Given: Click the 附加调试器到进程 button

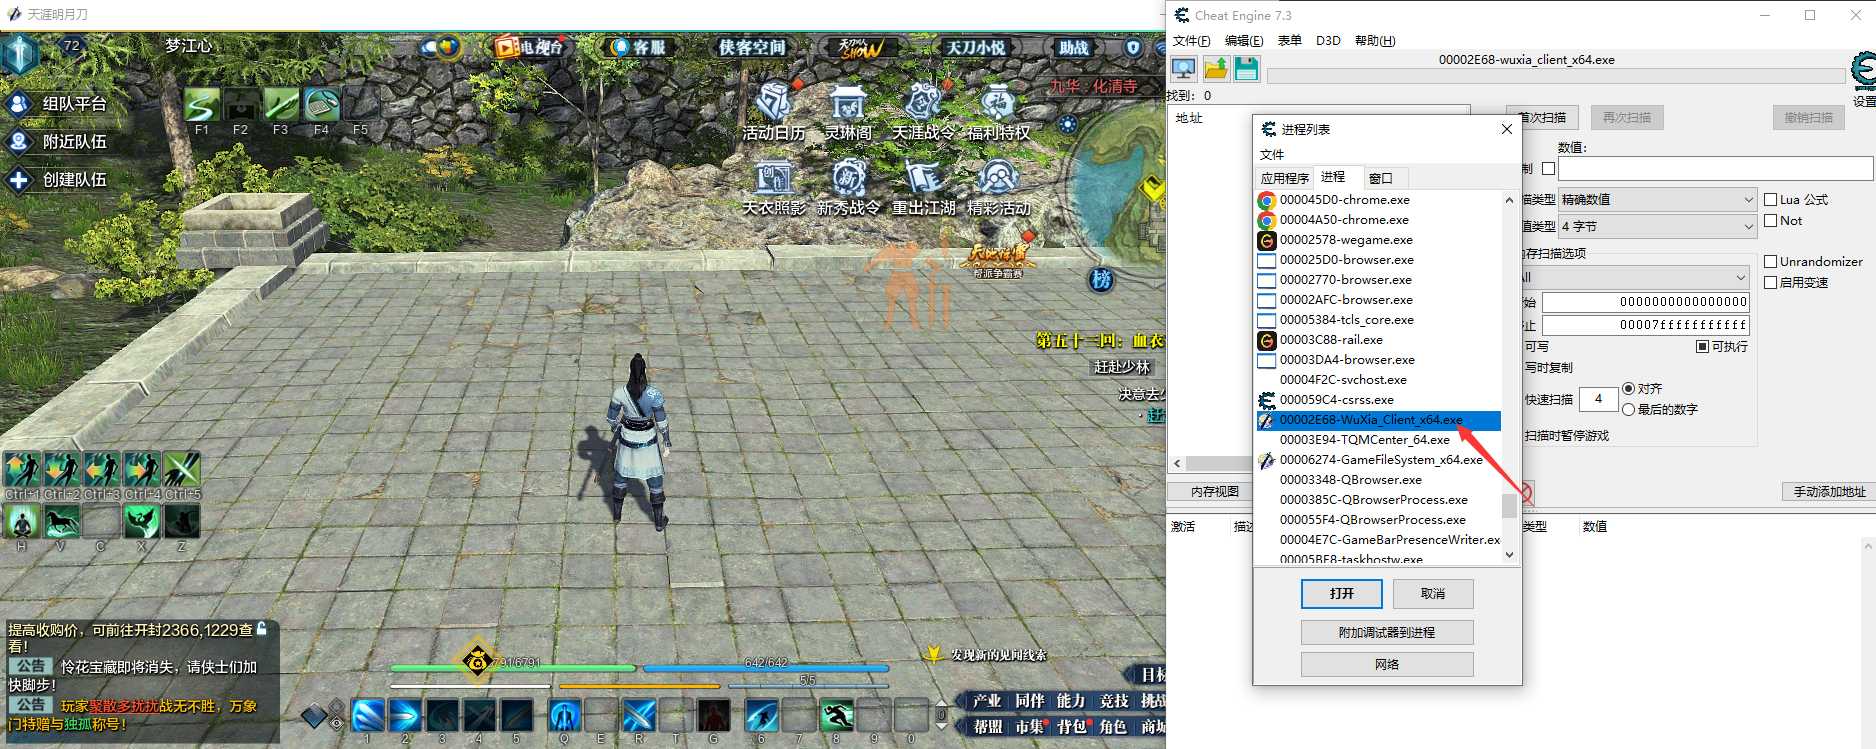Looking at the screenshot, I should tap(1387, 633).
